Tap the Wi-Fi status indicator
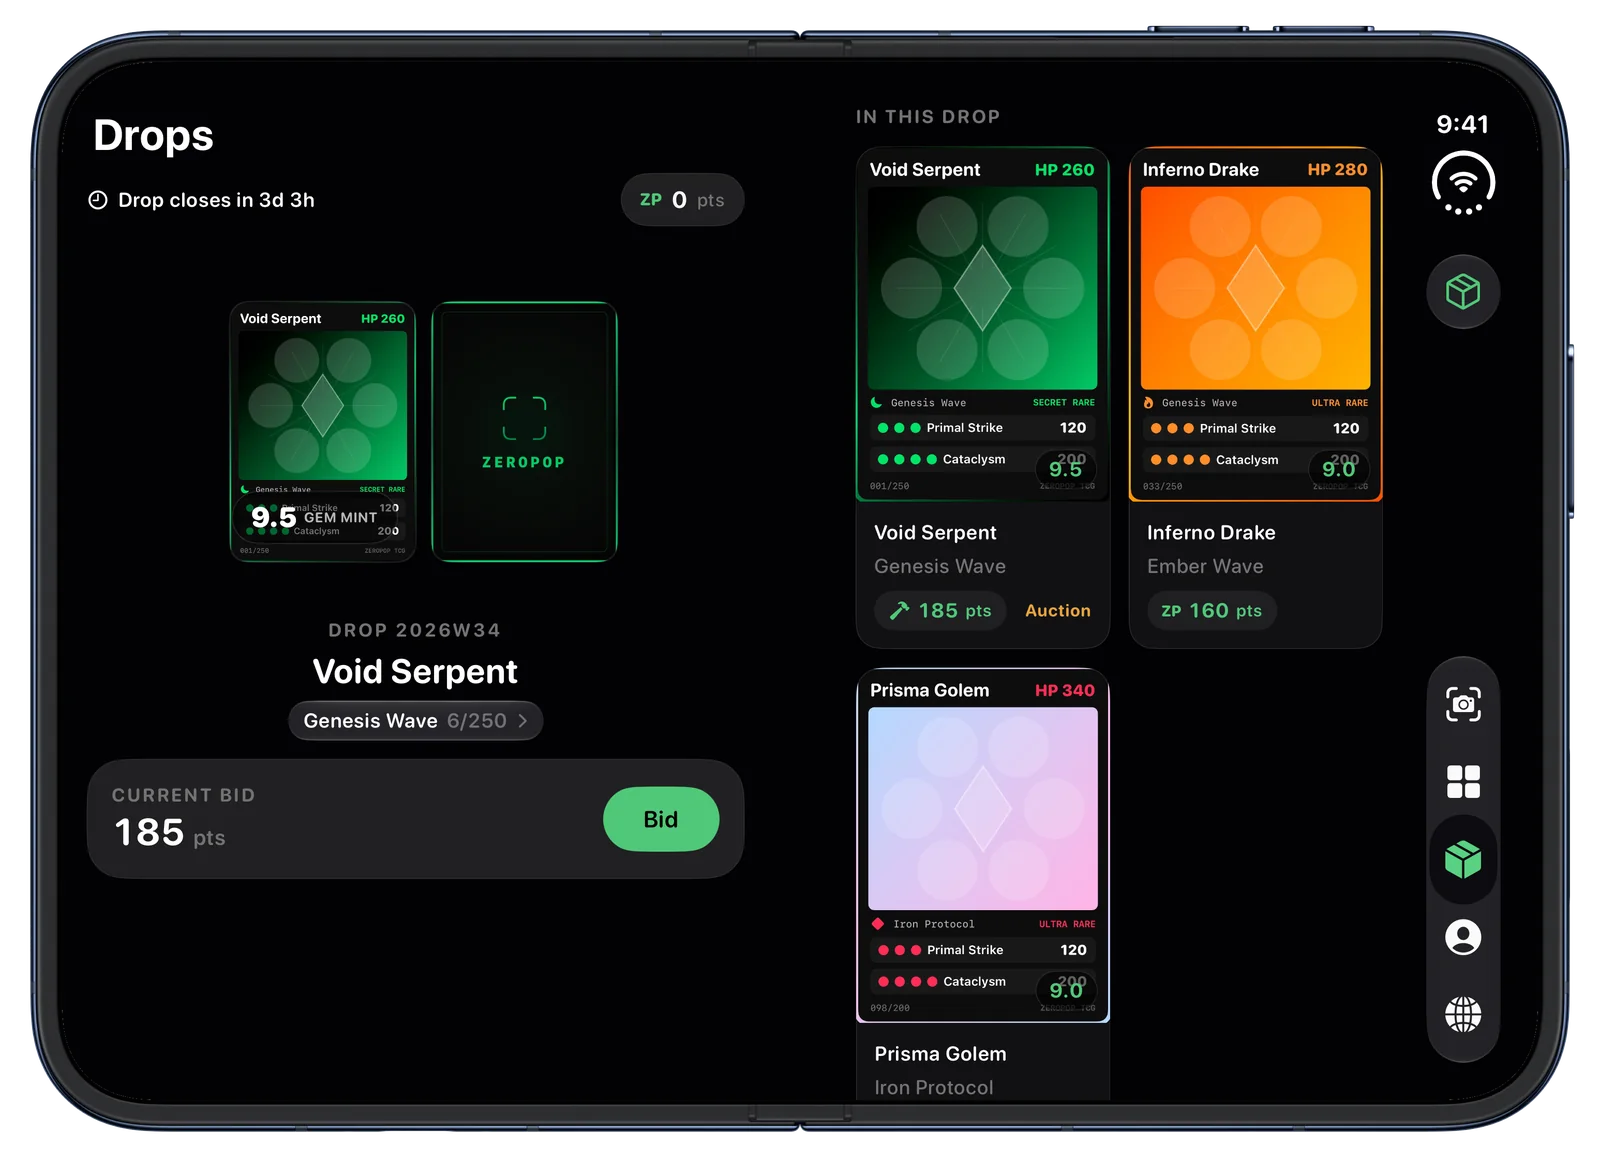 [1463, 183]
